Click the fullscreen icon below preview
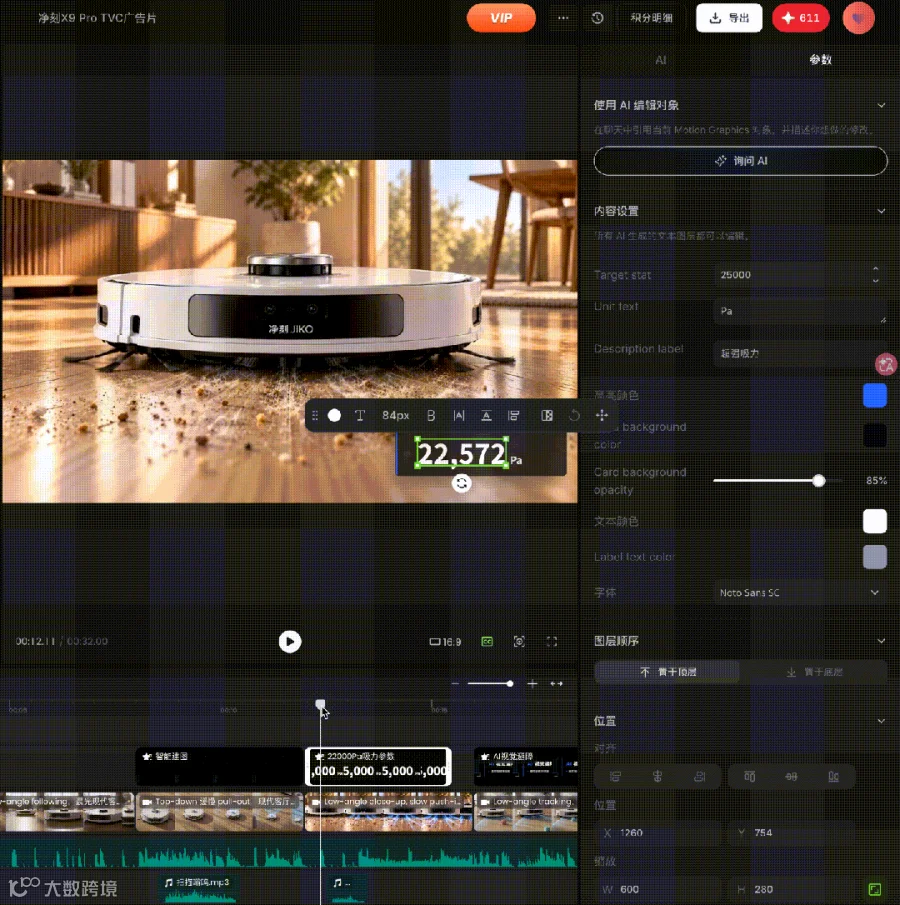 (x=551, y=642)
